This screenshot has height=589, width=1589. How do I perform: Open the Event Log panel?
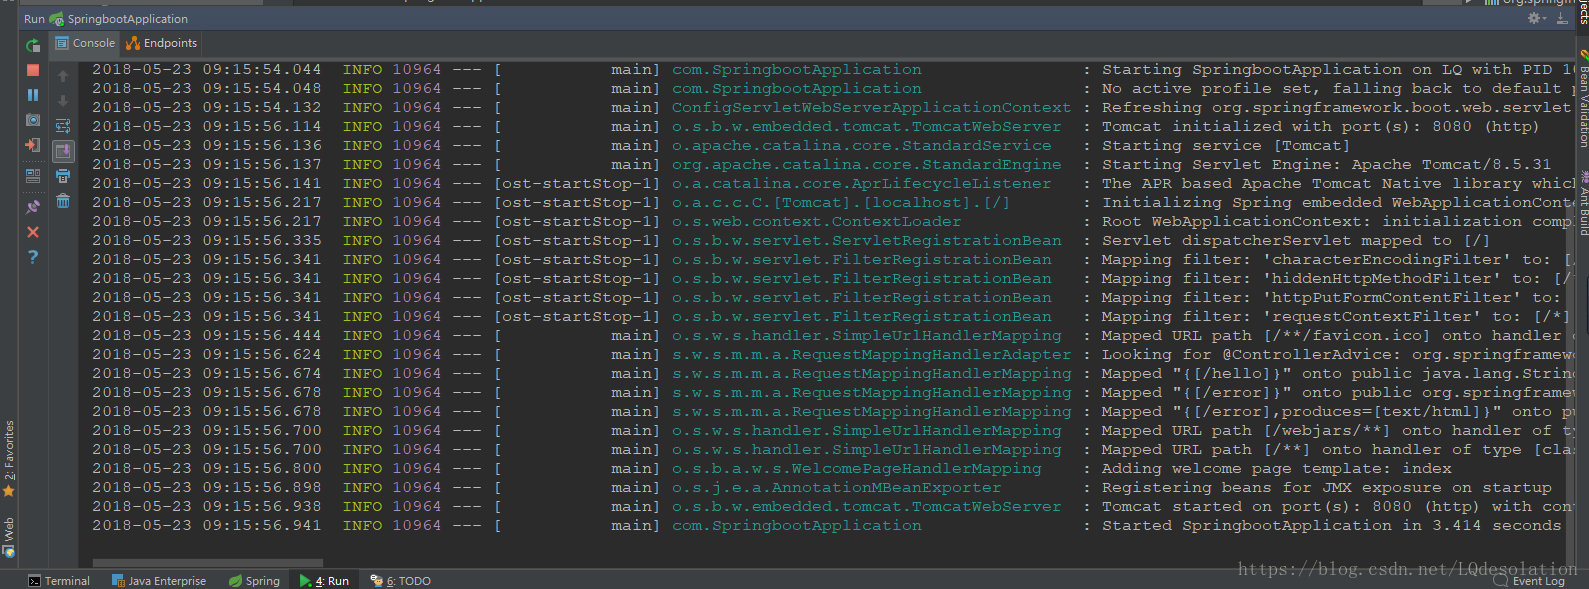tap(1529, 581)
